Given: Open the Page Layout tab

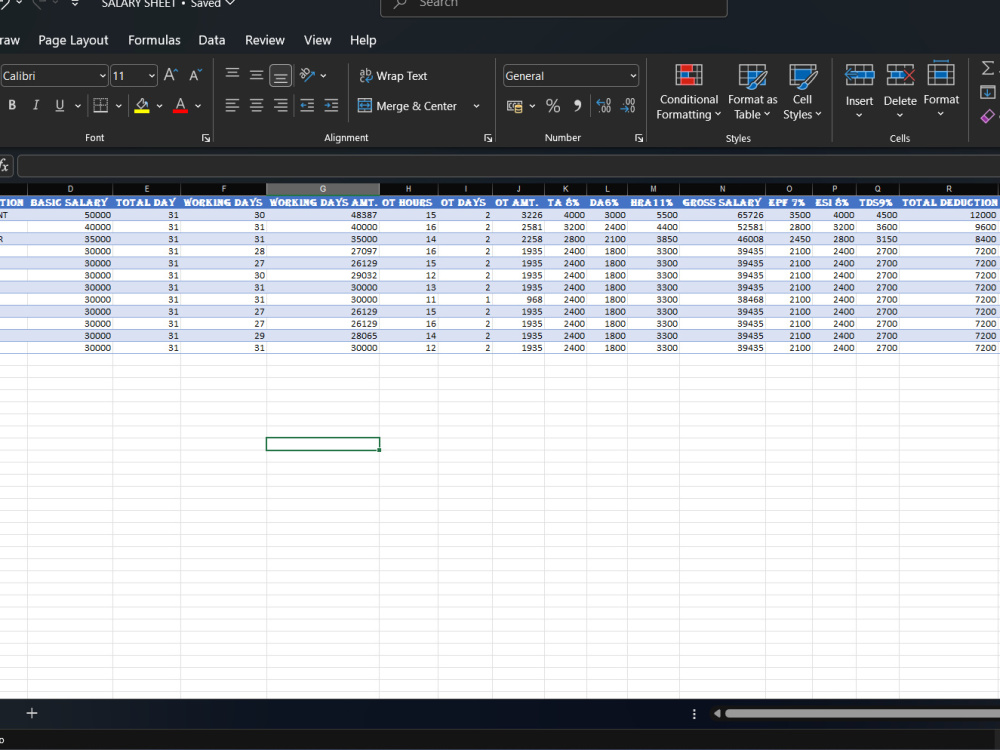Looking at the screenshot, I should pyautogui.click(x=73, y=40).
